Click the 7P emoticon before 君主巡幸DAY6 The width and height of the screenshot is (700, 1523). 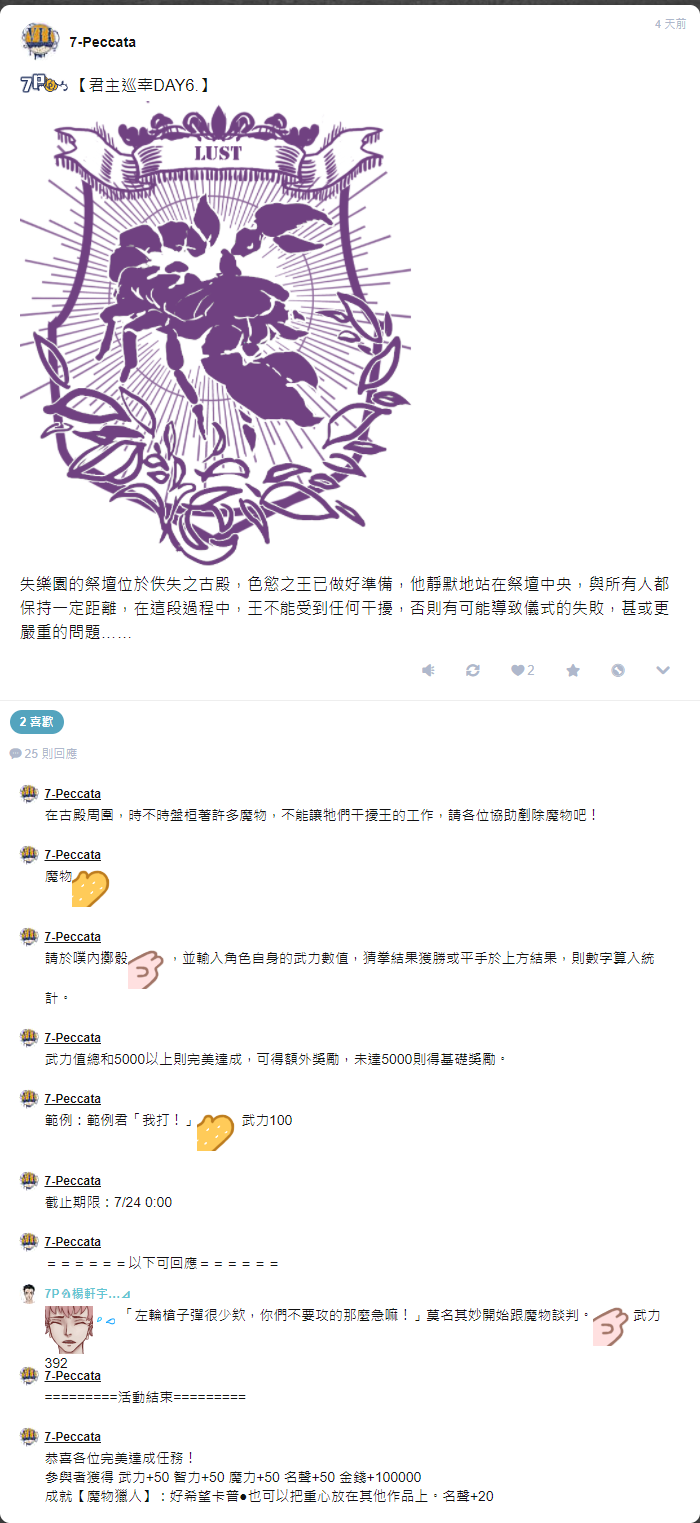(x=44, y=85)
